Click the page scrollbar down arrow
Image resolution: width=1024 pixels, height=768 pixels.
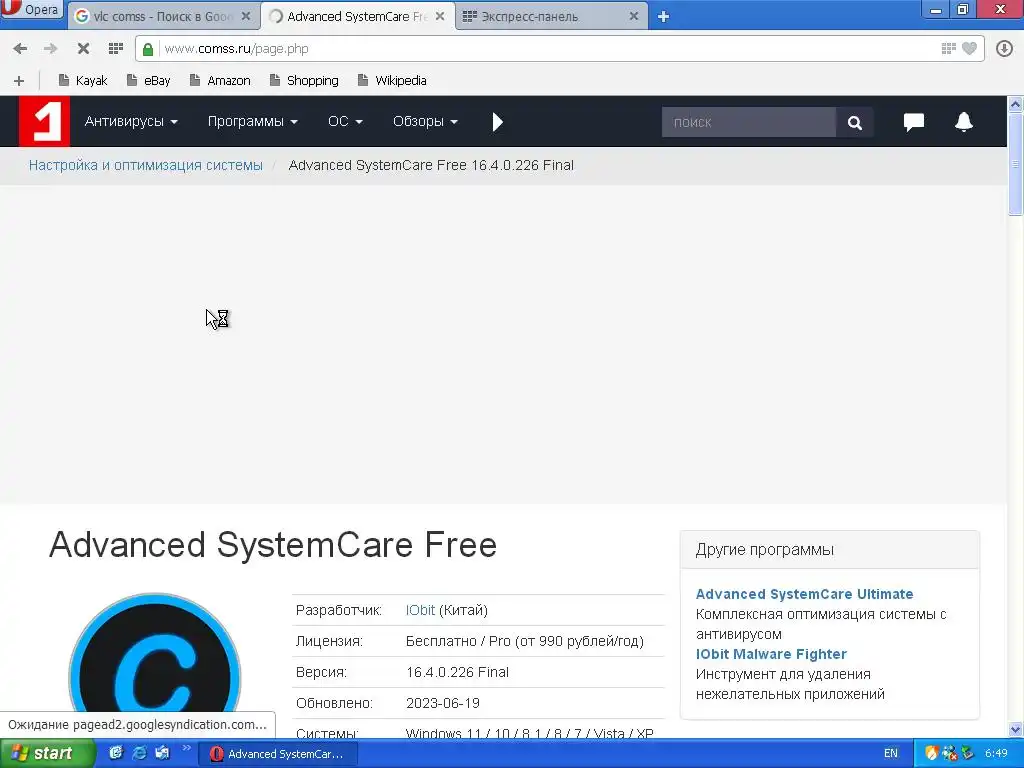tap(1015, 730)
